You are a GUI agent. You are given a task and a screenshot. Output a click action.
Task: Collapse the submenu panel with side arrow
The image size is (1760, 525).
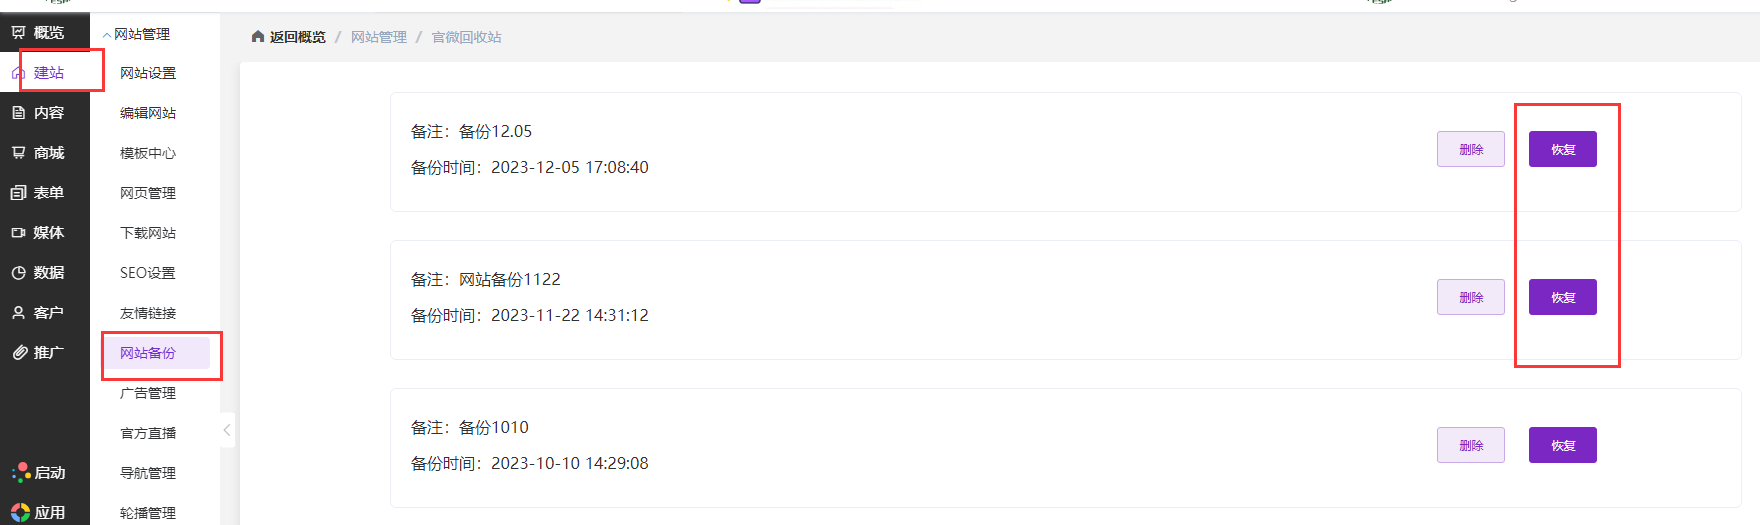[x=227, y=430]
